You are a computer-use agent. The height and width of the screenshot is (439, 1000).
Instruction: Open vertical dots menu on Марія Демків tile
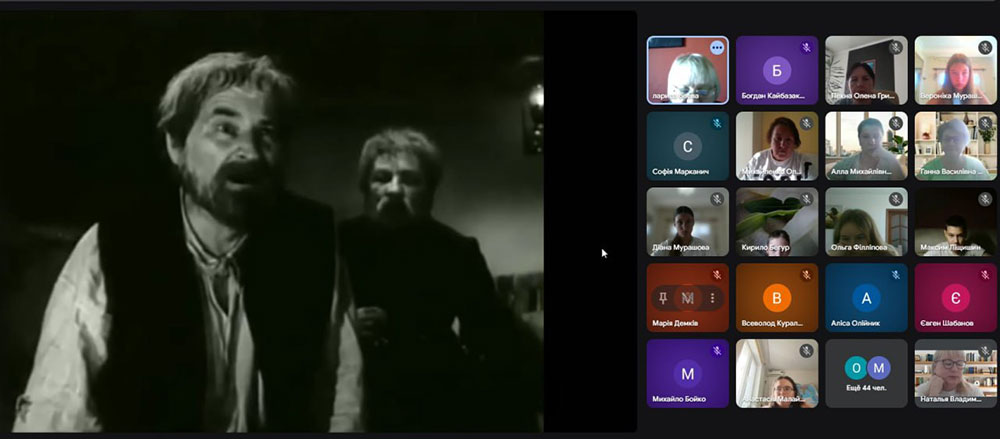point(712,298)
